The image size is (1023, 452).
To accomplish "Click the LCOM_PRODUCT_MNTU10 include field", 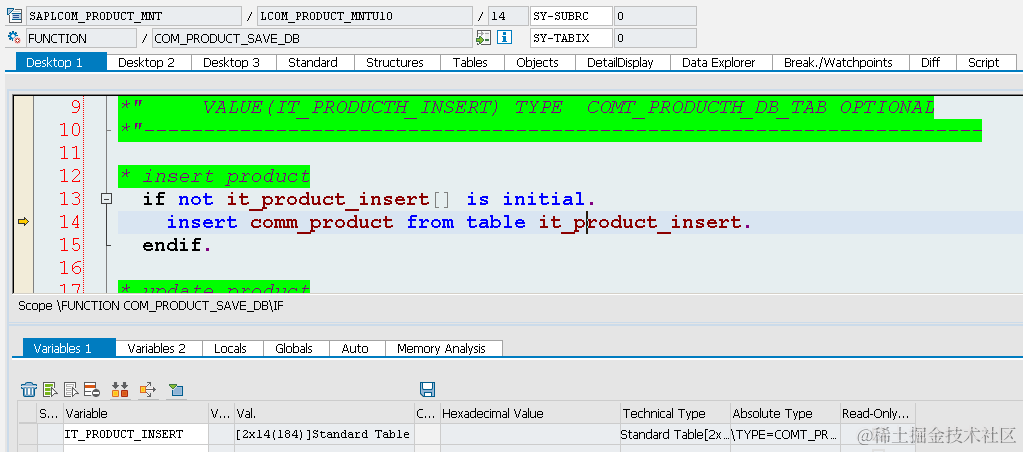I will pyautogui.click(x=365, y=16).
